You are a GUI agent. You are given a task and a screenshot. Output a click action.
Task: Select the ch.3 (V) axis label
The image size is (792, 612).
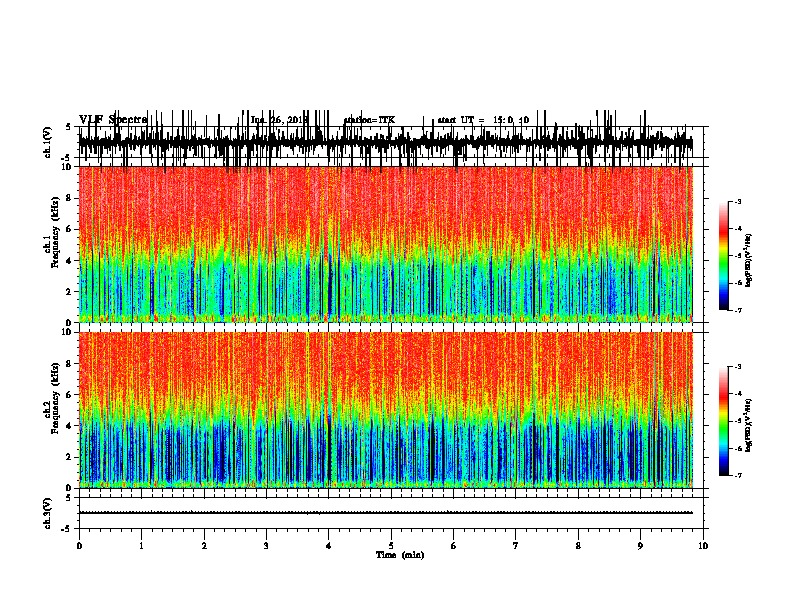point(48,514)
